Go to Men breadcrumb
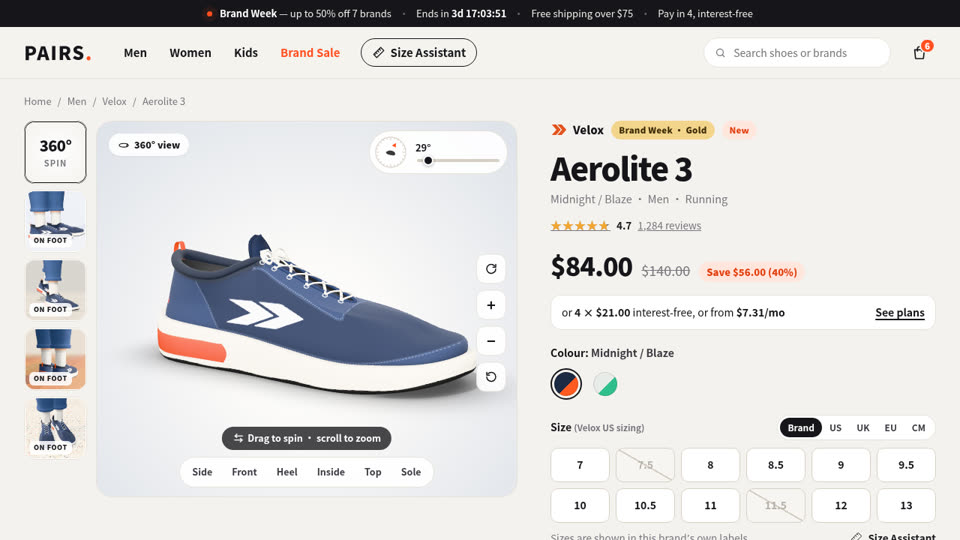The width and height of the screenshot is (960, 540). pos(77,101)
